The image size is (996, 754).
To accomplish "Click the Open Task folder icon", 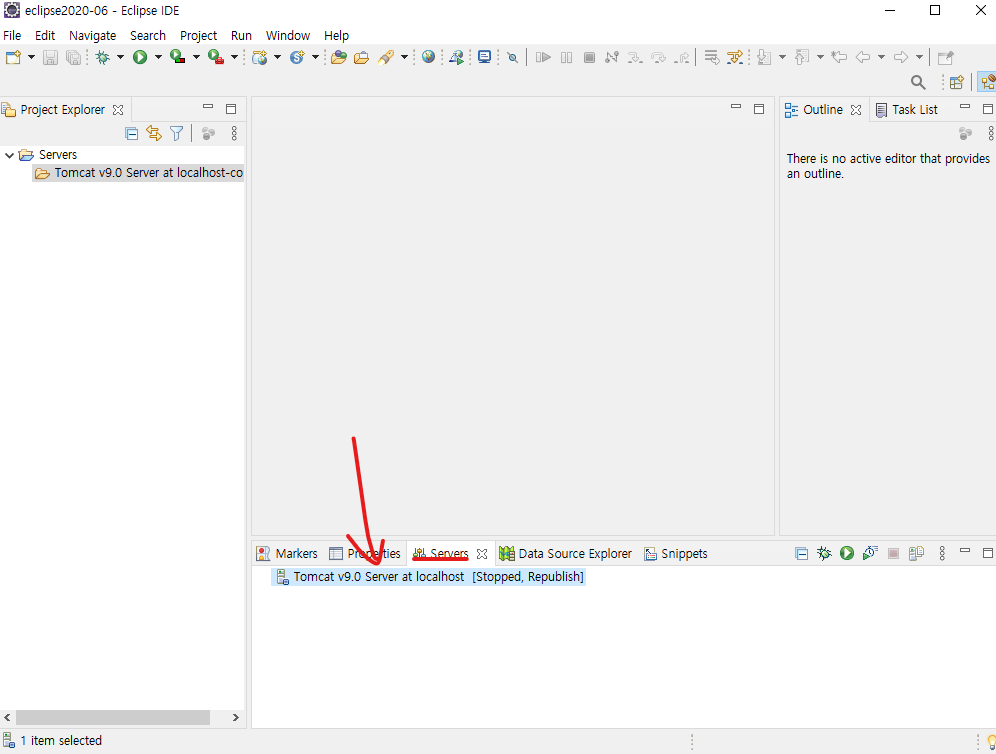I will [361, 57].
